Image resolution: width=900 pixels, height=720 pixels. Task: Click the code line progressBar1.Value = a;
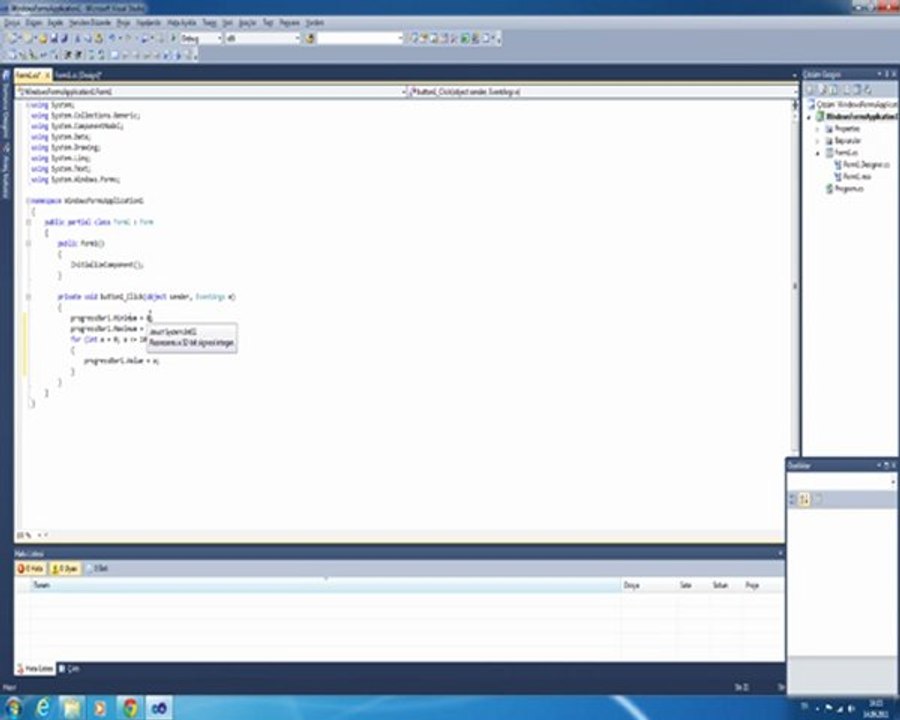tap(121, 361)
